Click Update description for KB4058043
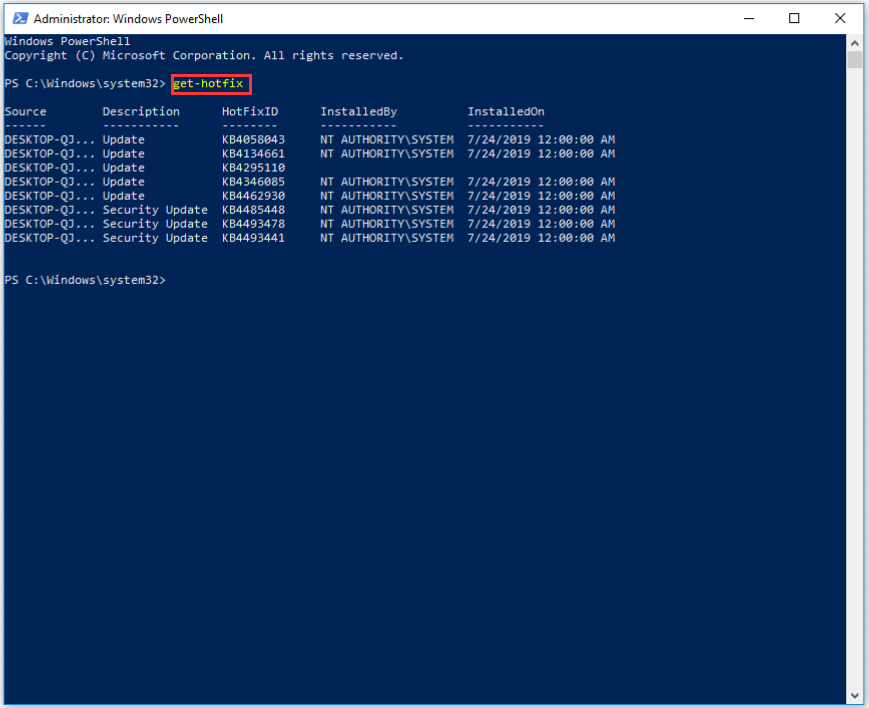Viewport: 869px width, 708px height. pyautogui.click(x=124, y=140)
